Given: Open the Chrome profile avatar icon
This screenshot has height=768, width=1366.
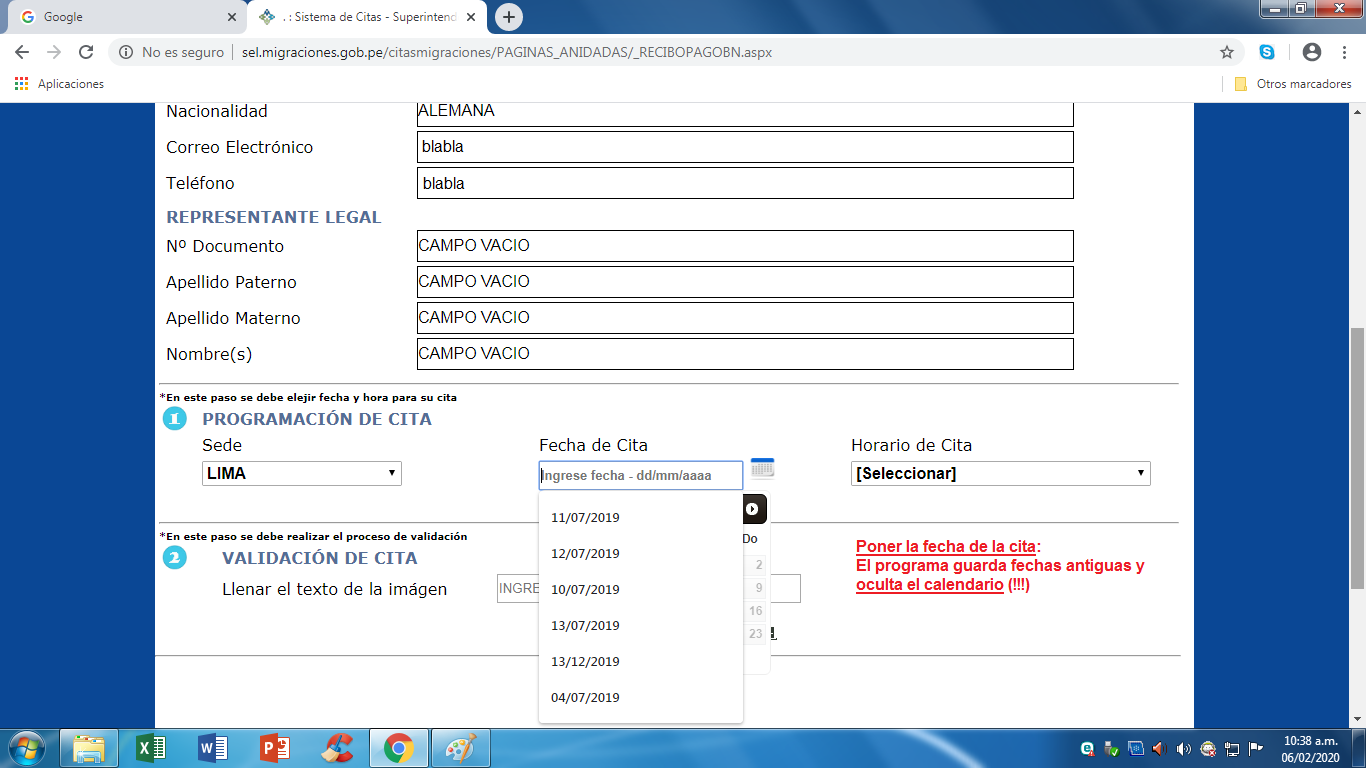Looking at the screenshot, I should (x=1312, y=52).
